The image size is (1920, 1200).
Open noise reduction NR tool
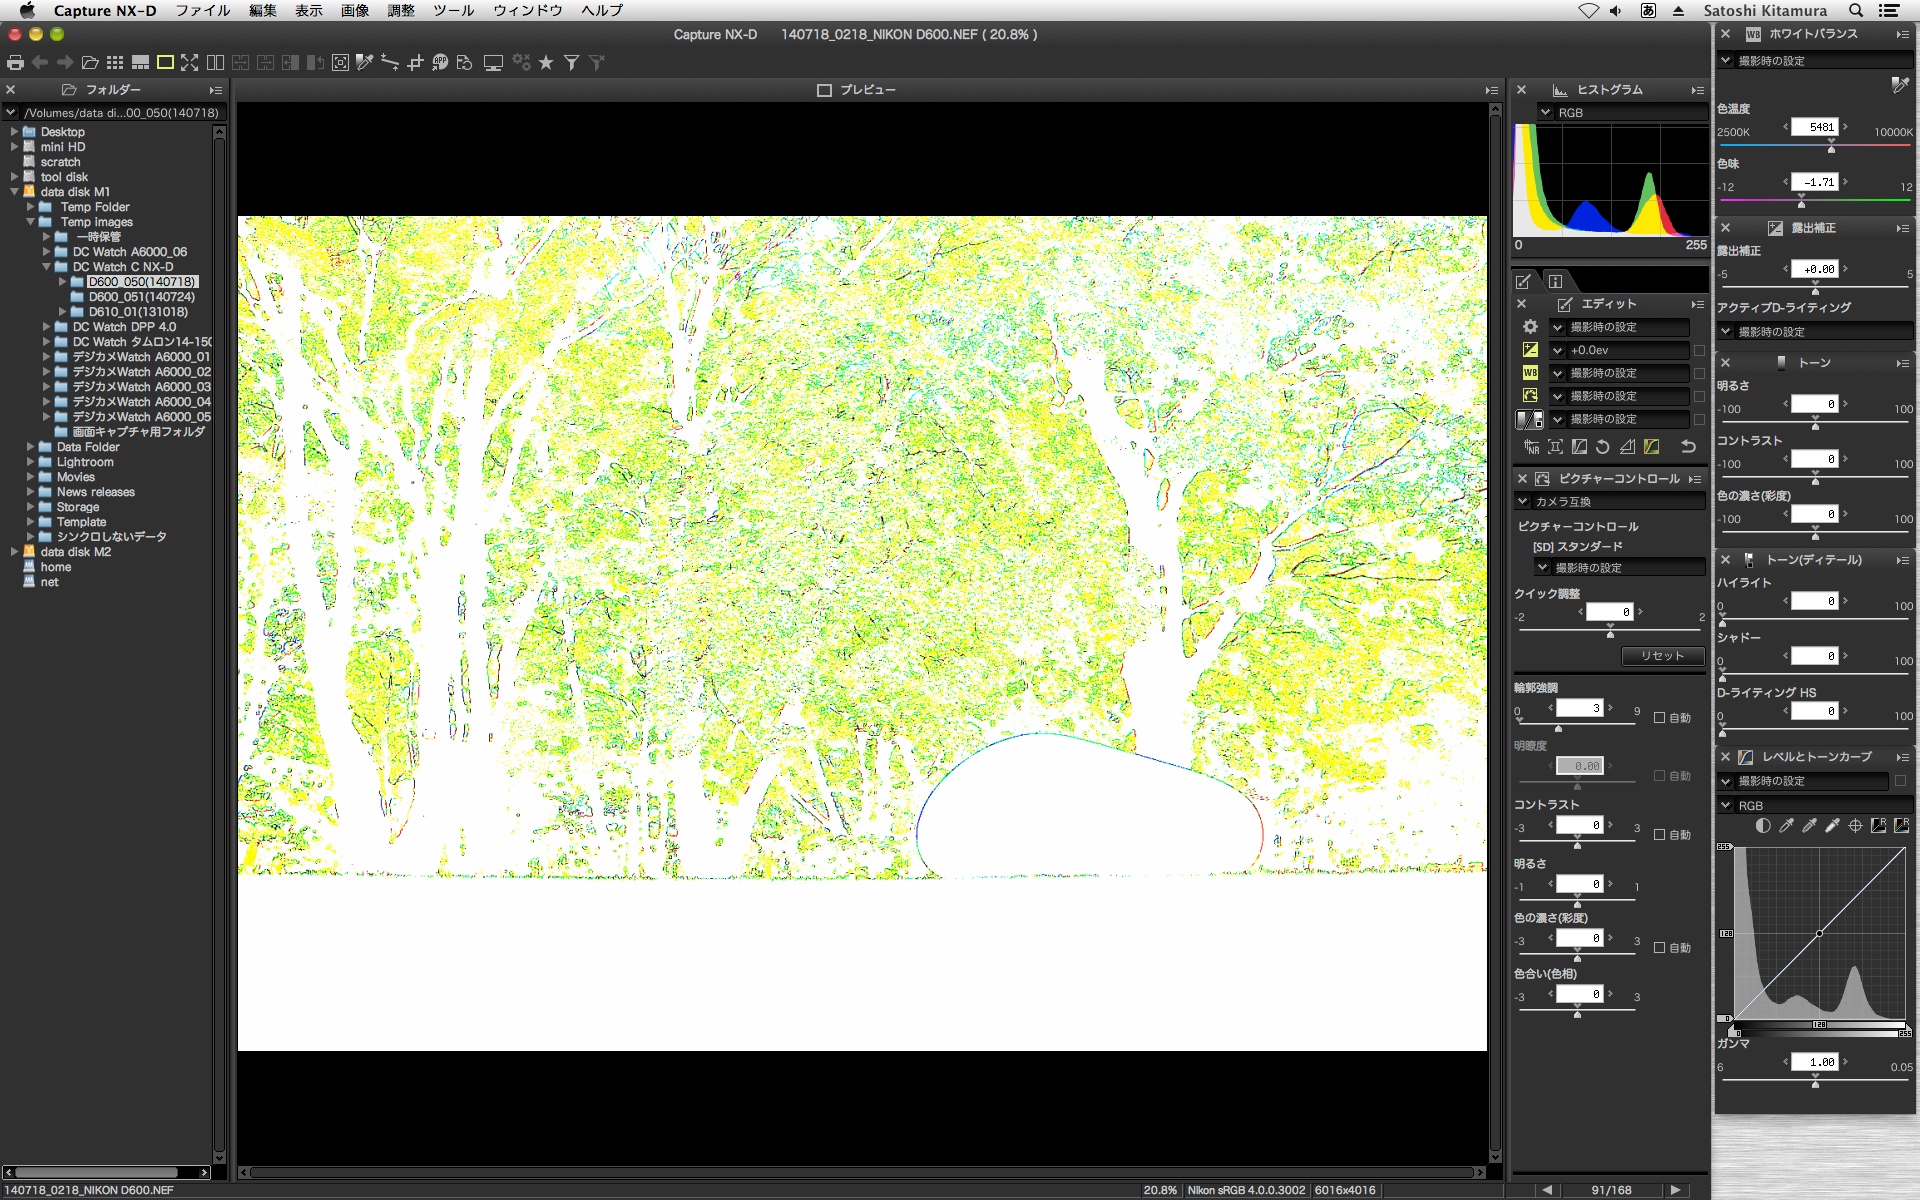[1531, 447]
